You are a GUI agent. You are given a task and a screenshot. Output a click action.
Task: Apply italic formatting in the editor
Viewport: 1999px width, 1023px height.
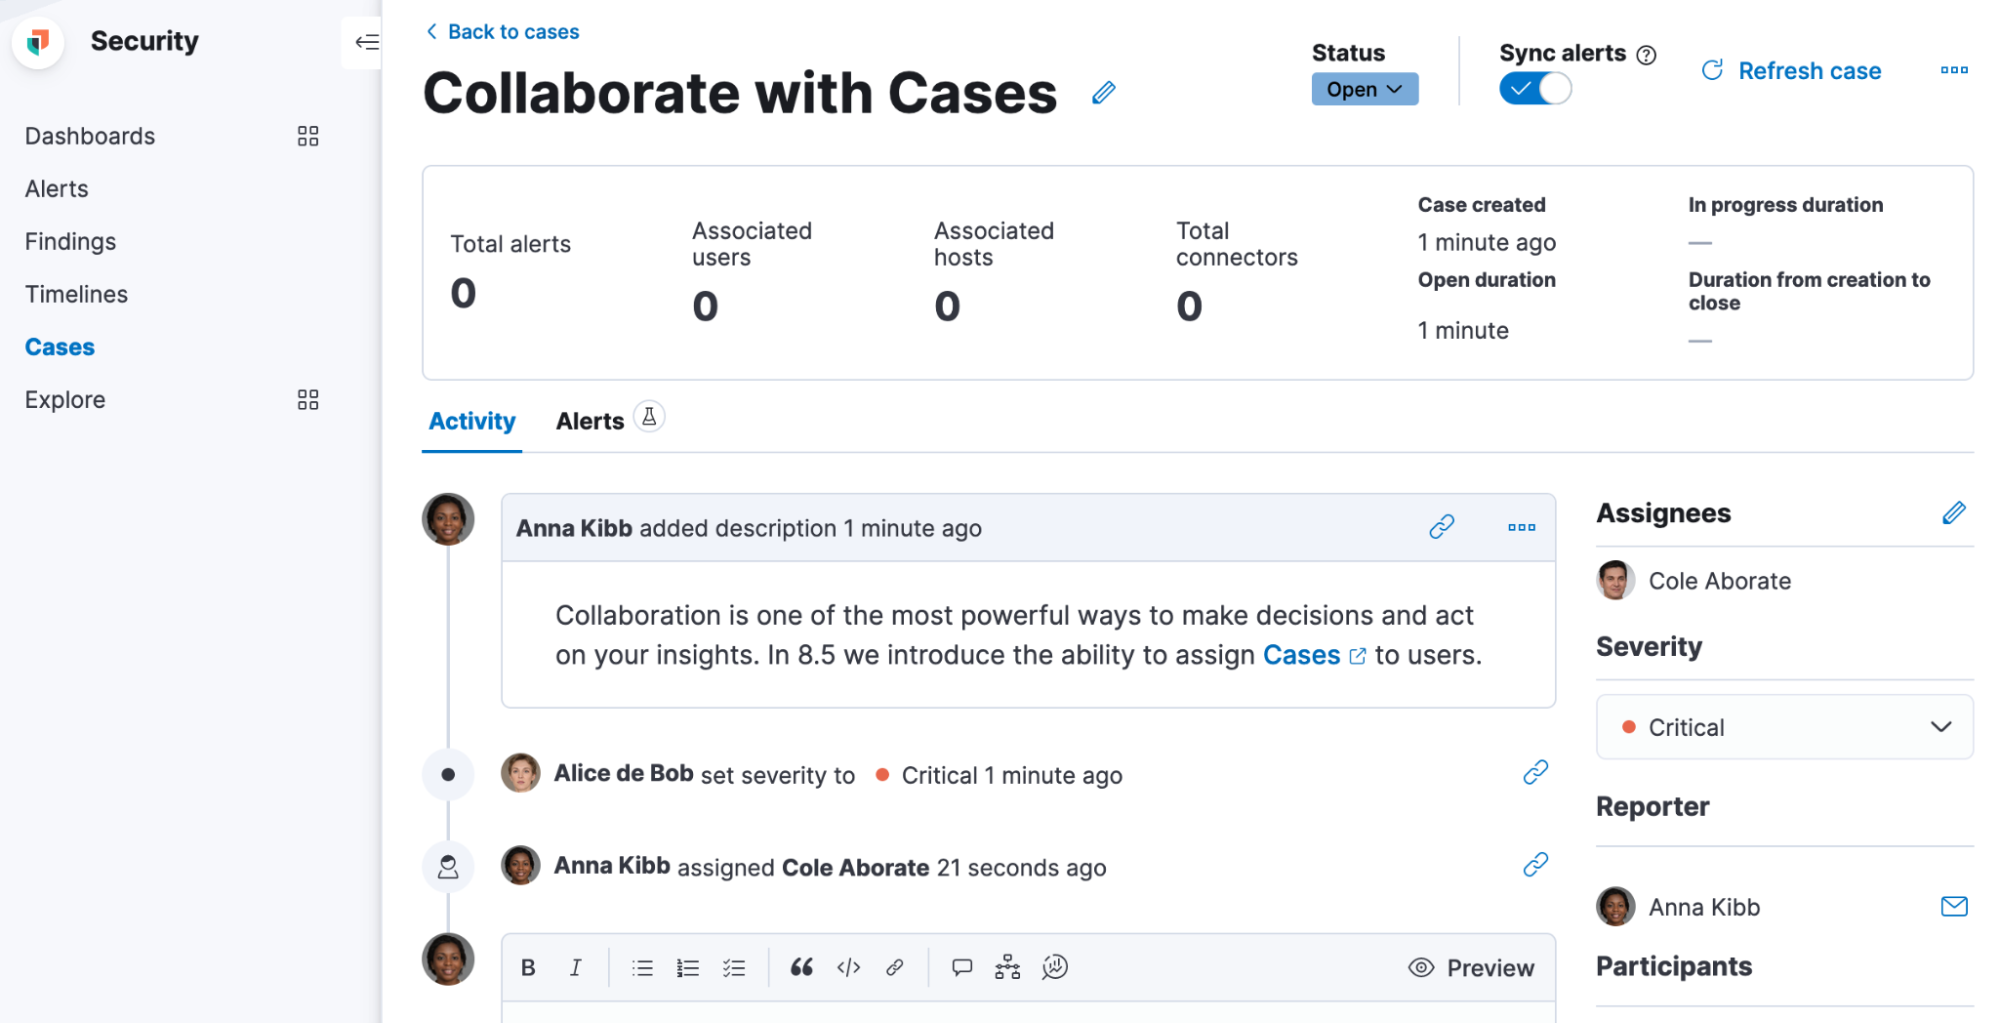coord(575,967)
